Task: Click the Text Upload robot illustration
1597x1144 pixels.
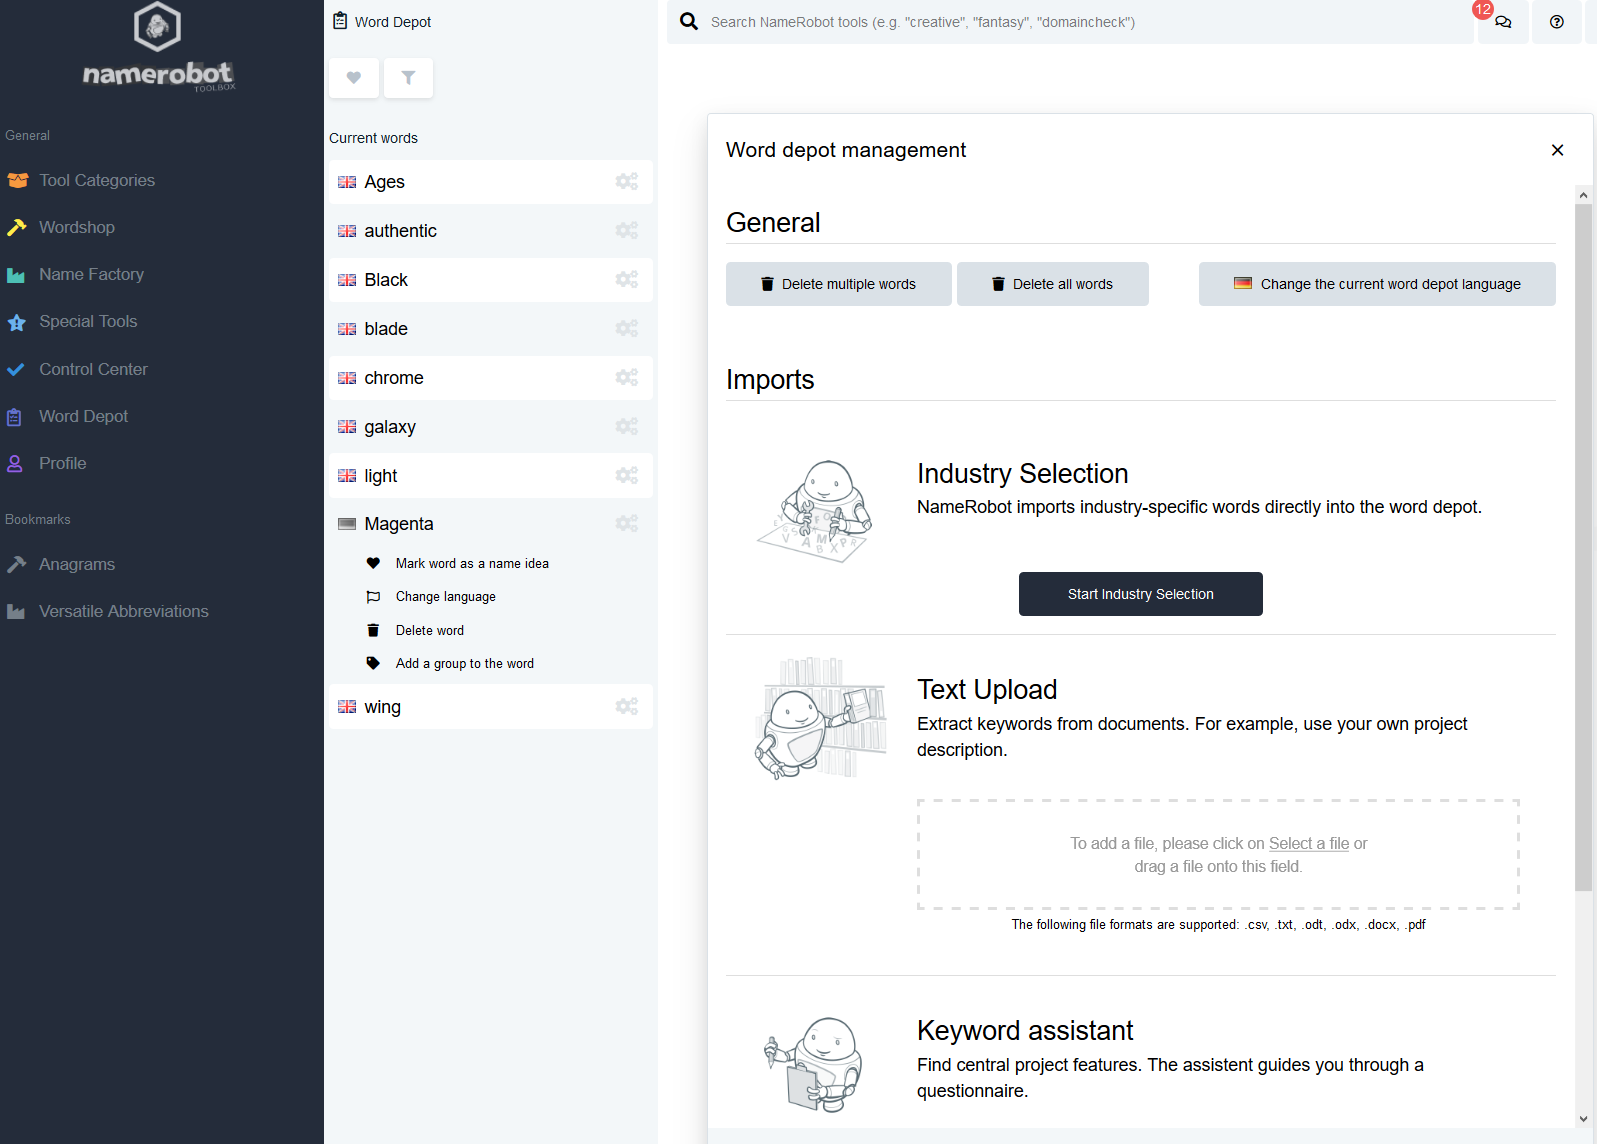Action: click(x=821, y=718)
